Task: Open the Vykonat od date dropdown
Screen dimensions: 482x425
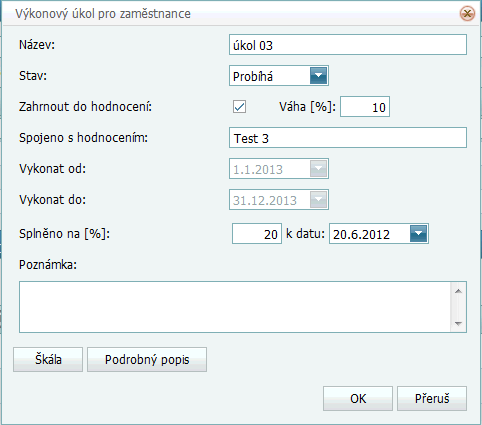Action: point(318,169)
